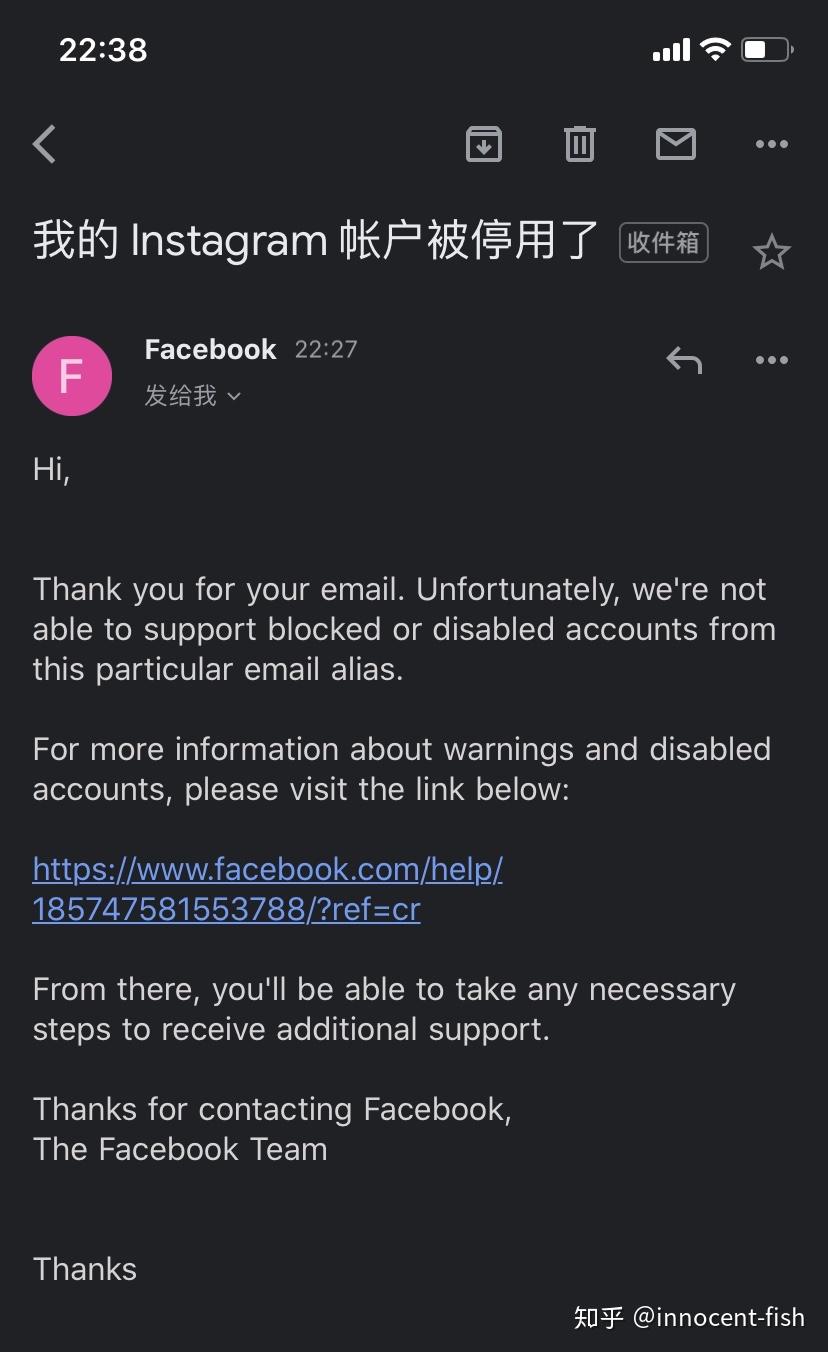Image resolution: width=828 pixels, height=1352 pixels.
Task: Open the Facebook help link
Action: (x=267, y=889)
